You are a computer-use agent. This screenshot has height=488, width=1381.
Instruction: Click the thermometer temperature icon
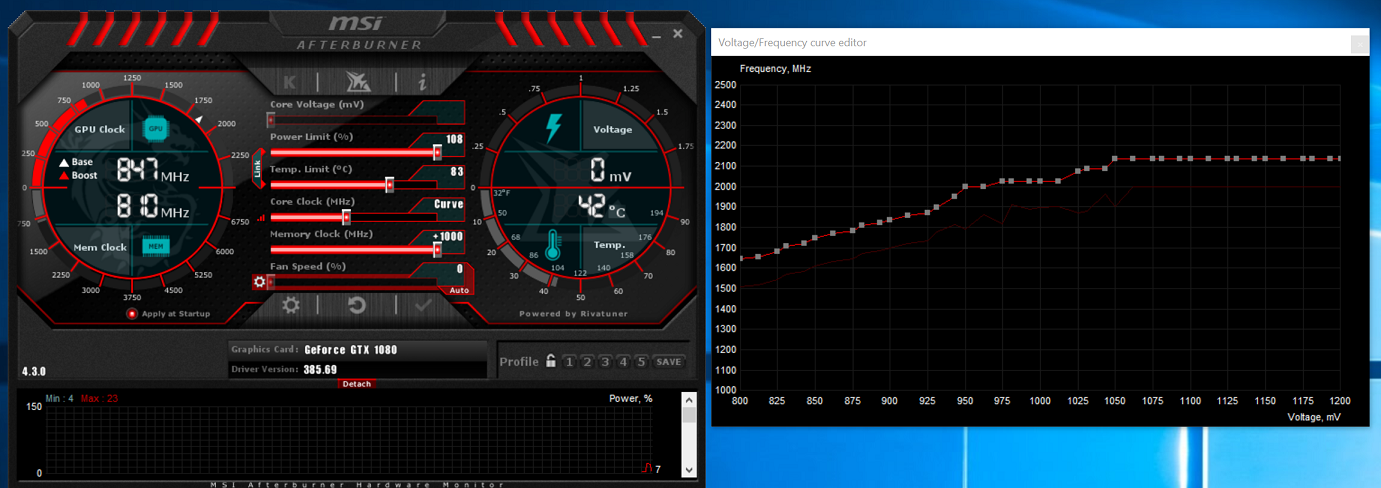[553, 246]
